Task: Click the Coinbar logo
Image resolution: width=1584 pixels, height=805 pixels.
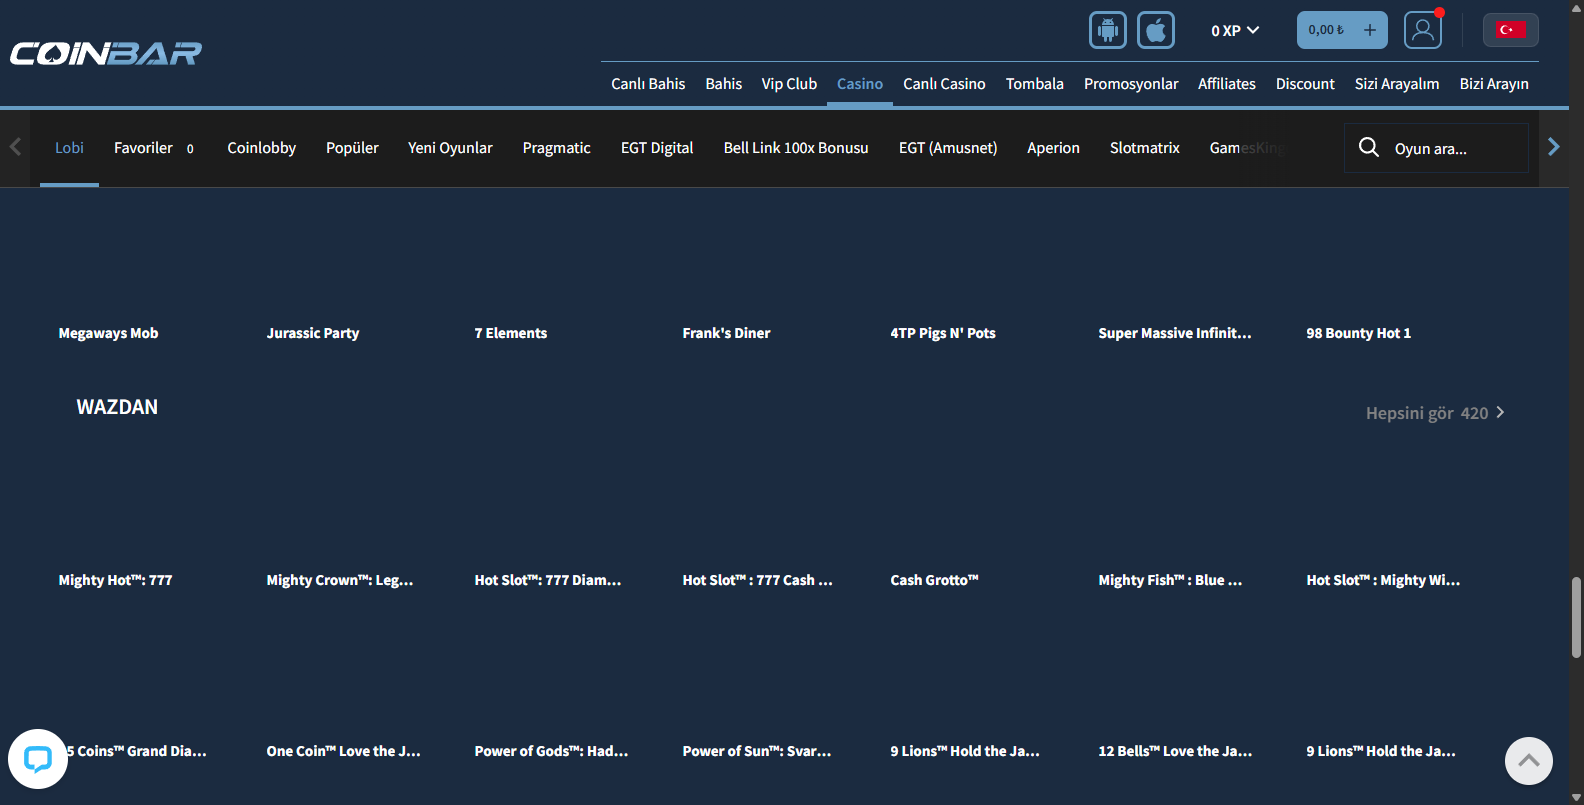Action: point(106,53)
